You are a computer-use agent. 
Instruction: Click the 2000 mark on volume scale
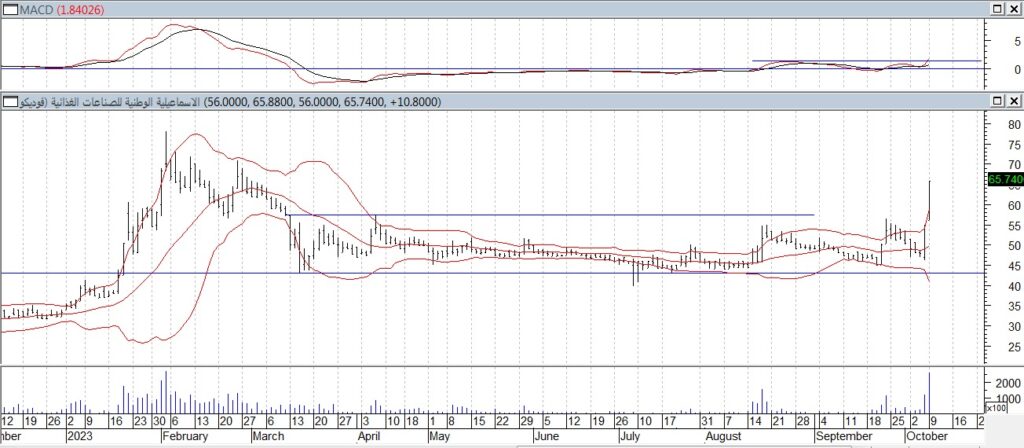1007,384
